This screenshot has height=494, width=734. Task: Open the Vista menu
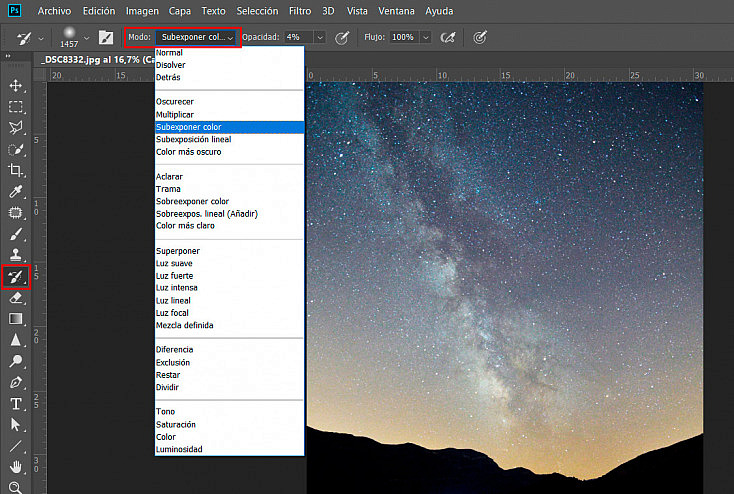[357, 11]
